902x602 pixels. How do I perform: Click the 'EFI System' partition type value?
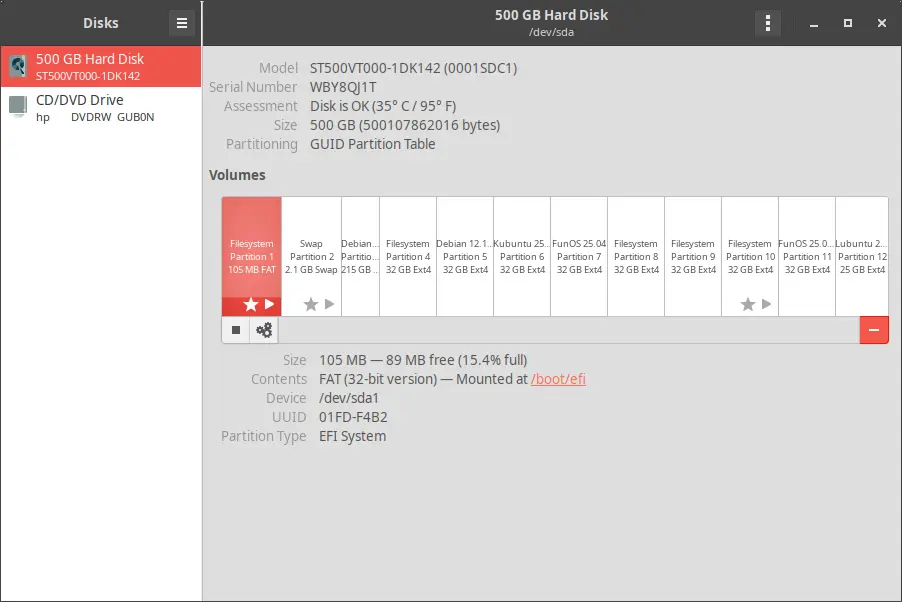[353, 436]
